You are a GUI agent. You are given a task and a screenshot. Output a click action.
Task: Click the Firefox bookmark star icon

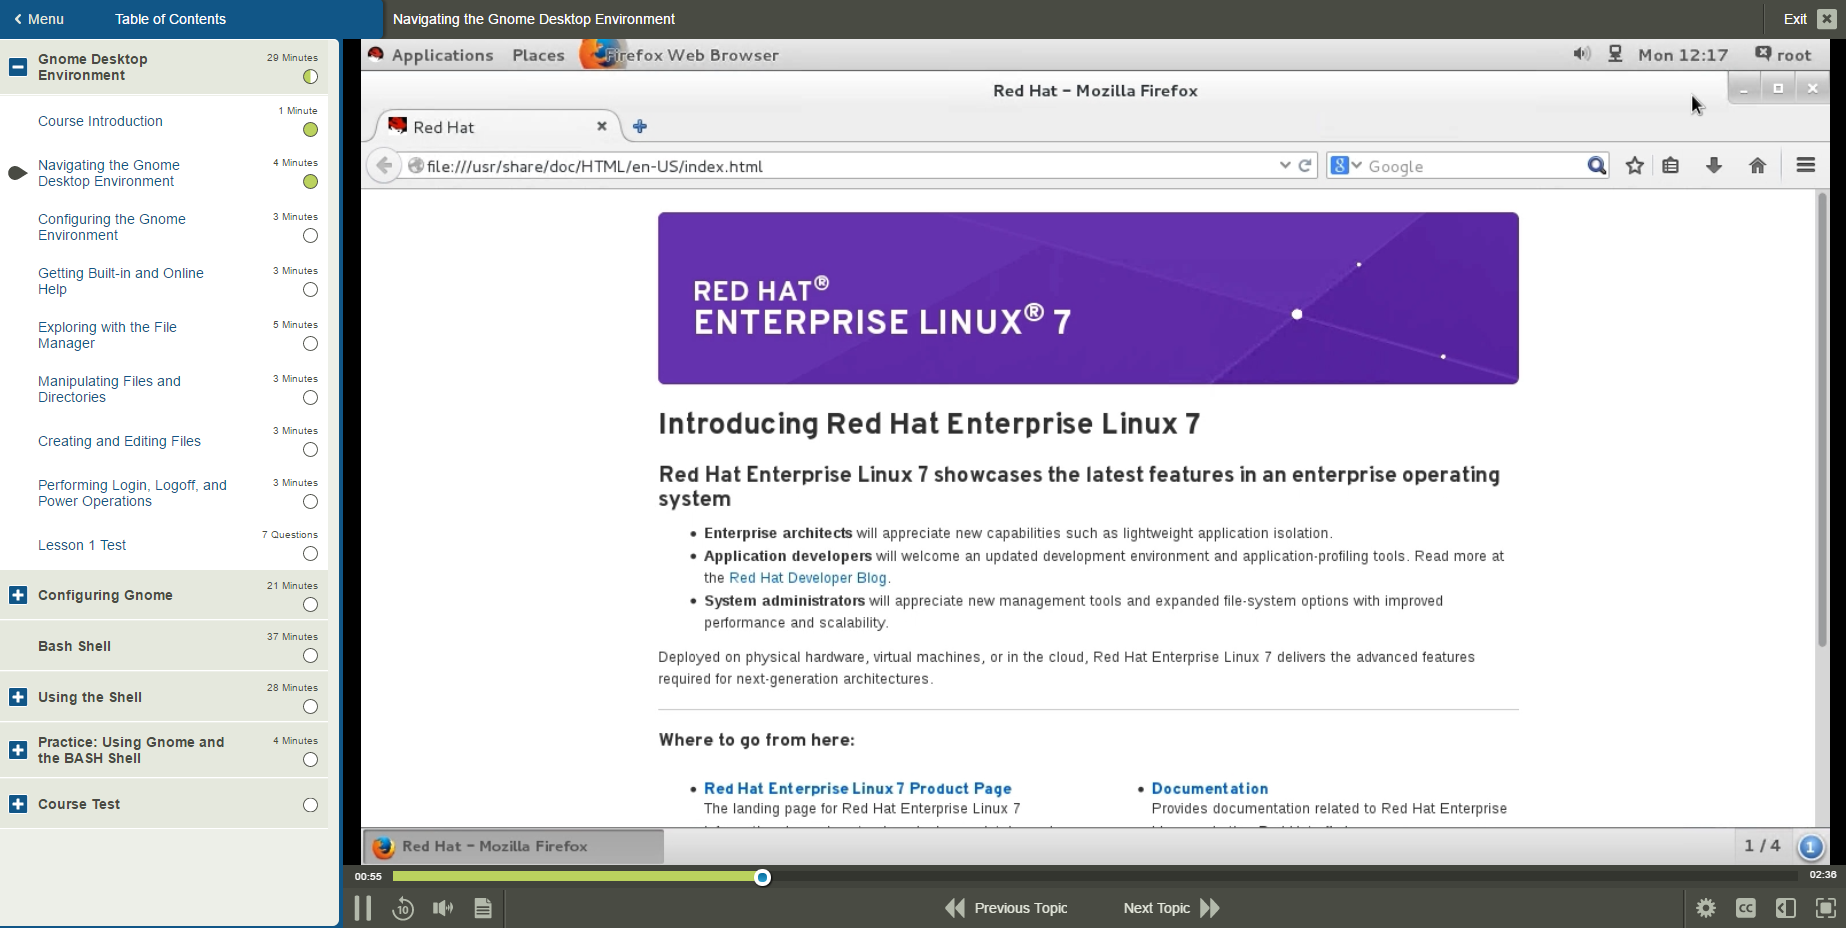coord(1635,166)
